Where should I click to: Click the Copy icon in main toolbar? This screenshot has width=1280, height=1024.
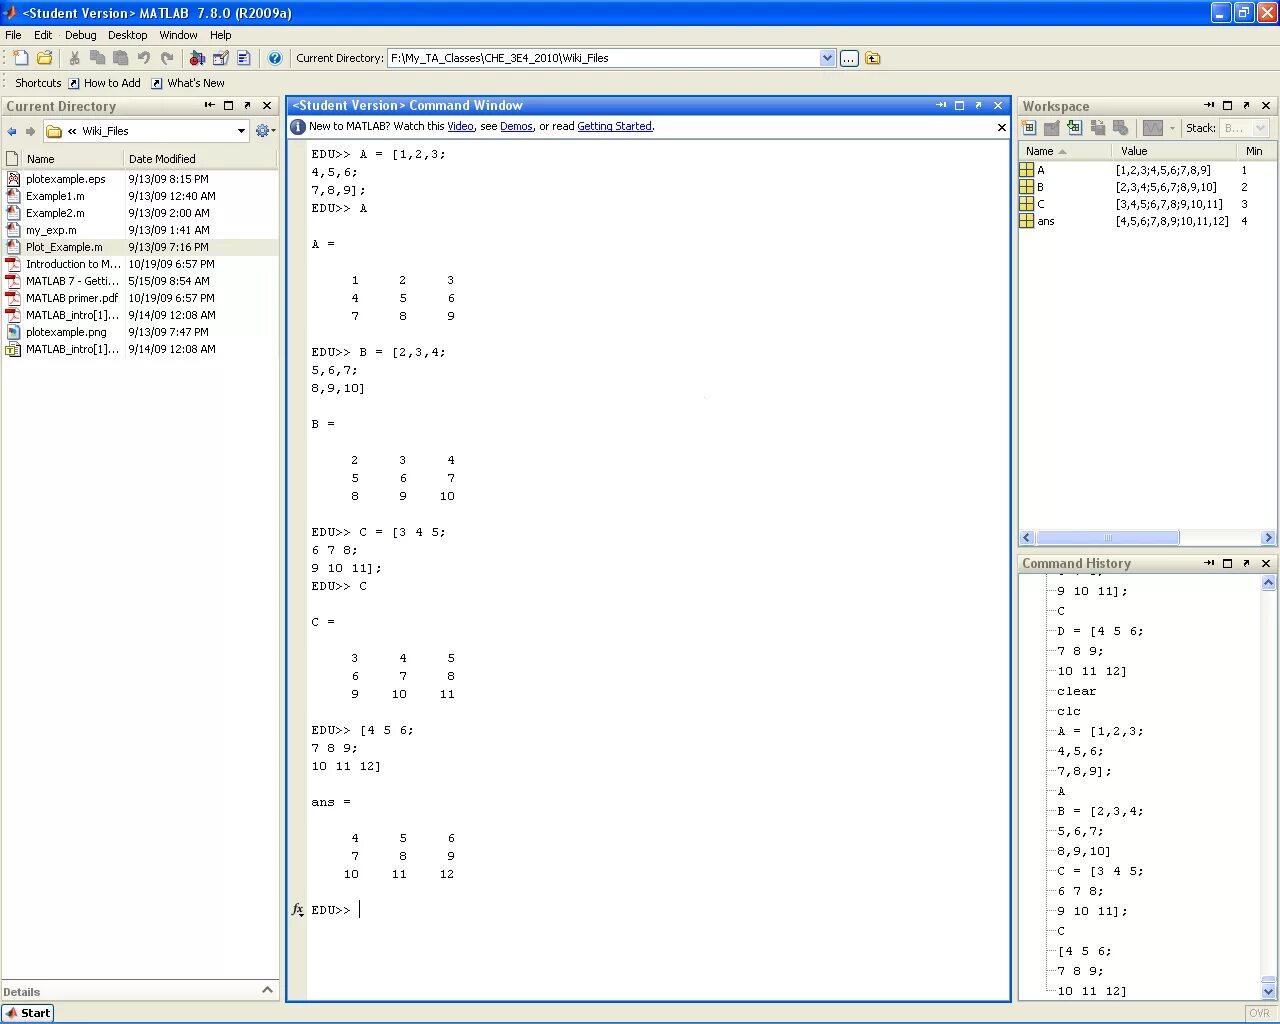click(97, 58)
